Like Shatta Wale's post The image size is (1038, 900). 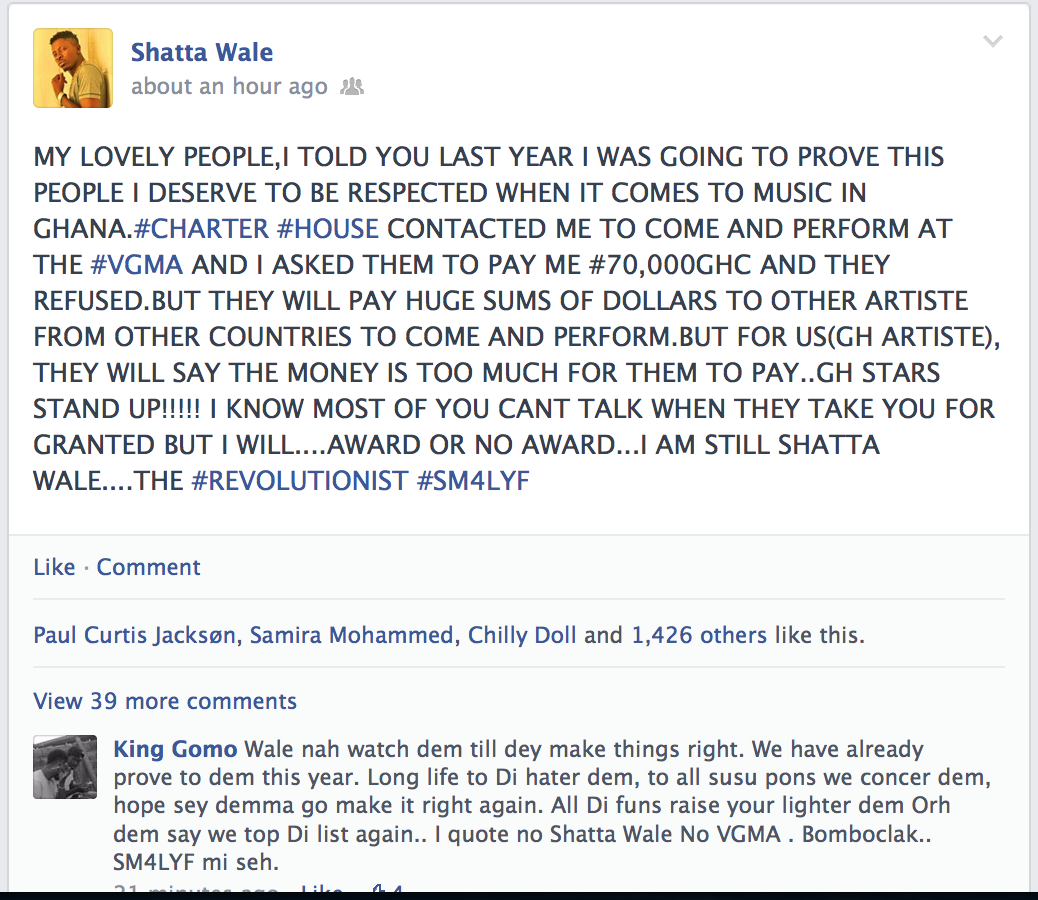pyautogui.click(x=54, y=567)
